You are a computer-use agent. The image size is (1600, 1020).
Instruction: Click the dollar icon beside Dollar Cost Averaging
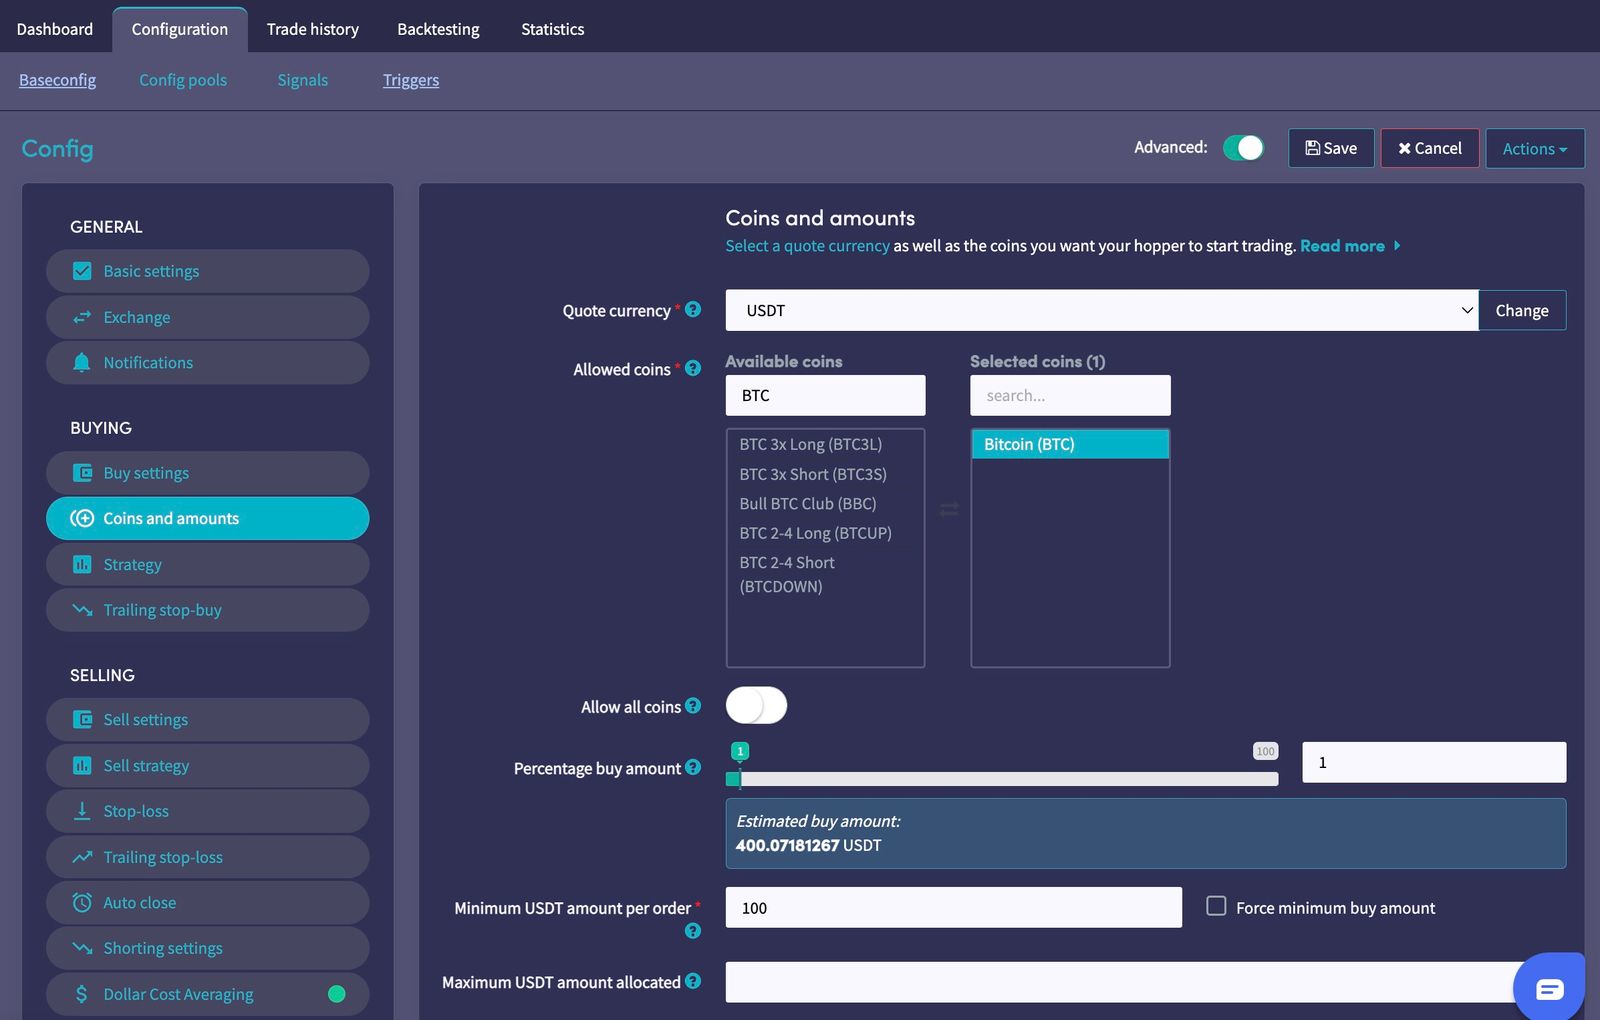(x=82, y=994)
